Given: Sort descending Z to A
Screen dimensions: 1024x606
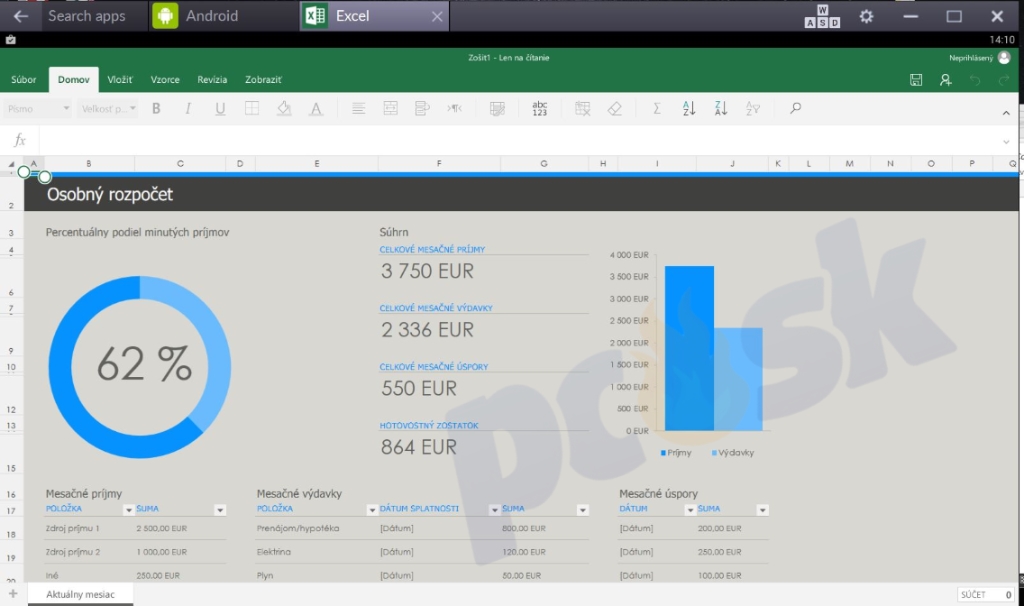Looking at the screenshot, I should tap(721, 109).
